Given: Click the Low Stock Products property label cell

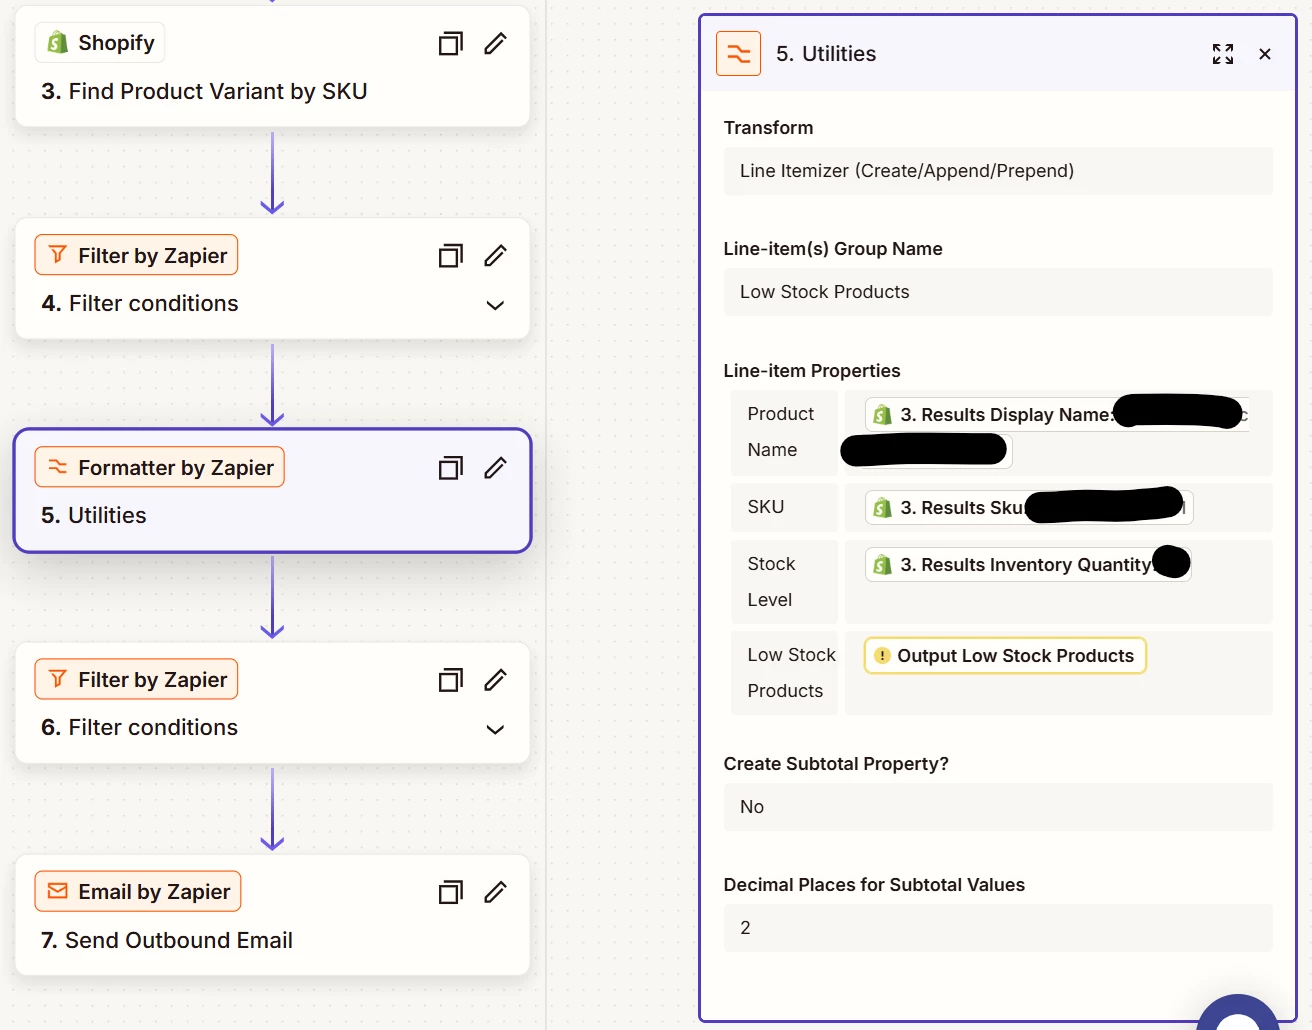Looking at the screenshot, I should (784, 673).
